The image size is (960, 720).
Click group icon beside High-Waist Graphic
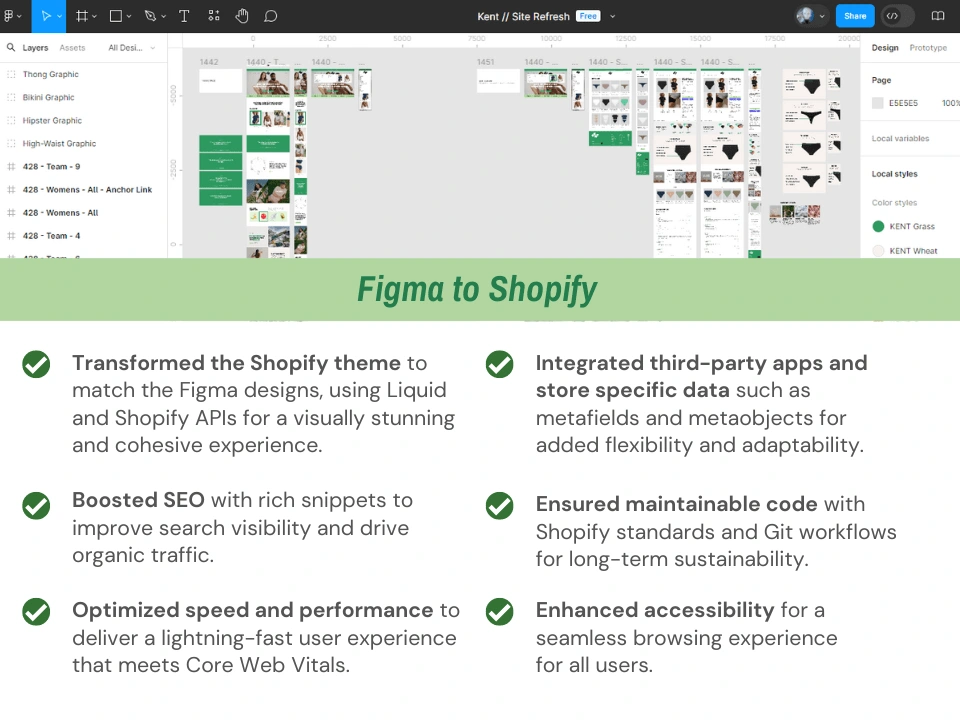pyautogui.click(x=11, y=143)
